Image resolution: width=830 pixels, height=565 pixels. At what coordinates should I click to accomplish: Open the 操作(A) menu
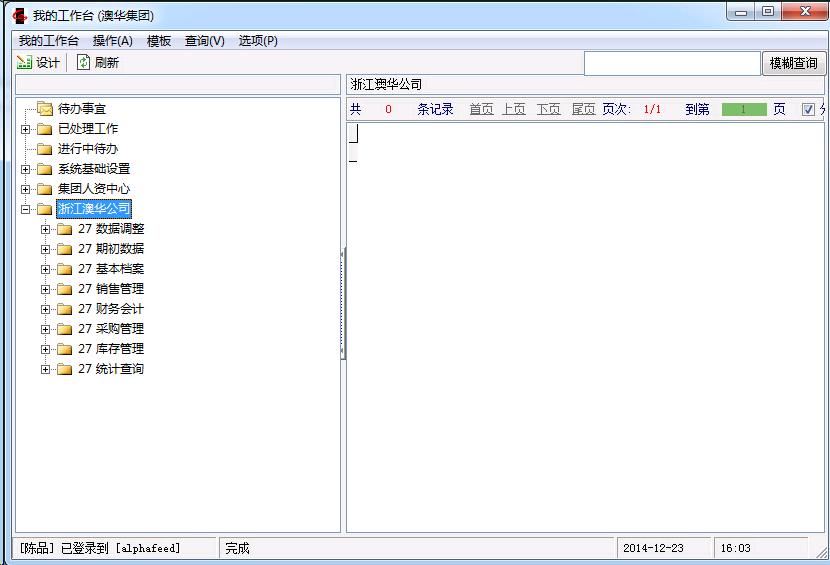pos(112,41)
